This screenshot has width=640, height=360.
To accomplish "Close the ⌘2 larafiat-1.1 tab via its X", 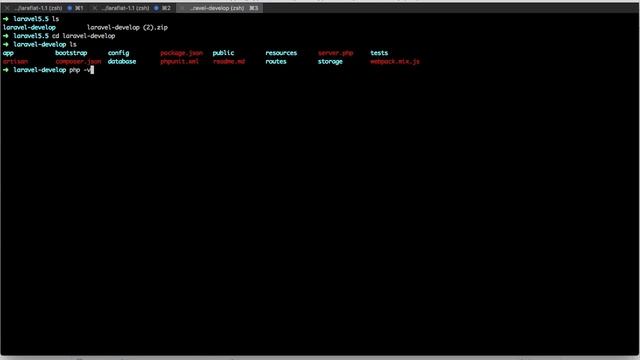I will coord(95,8).
